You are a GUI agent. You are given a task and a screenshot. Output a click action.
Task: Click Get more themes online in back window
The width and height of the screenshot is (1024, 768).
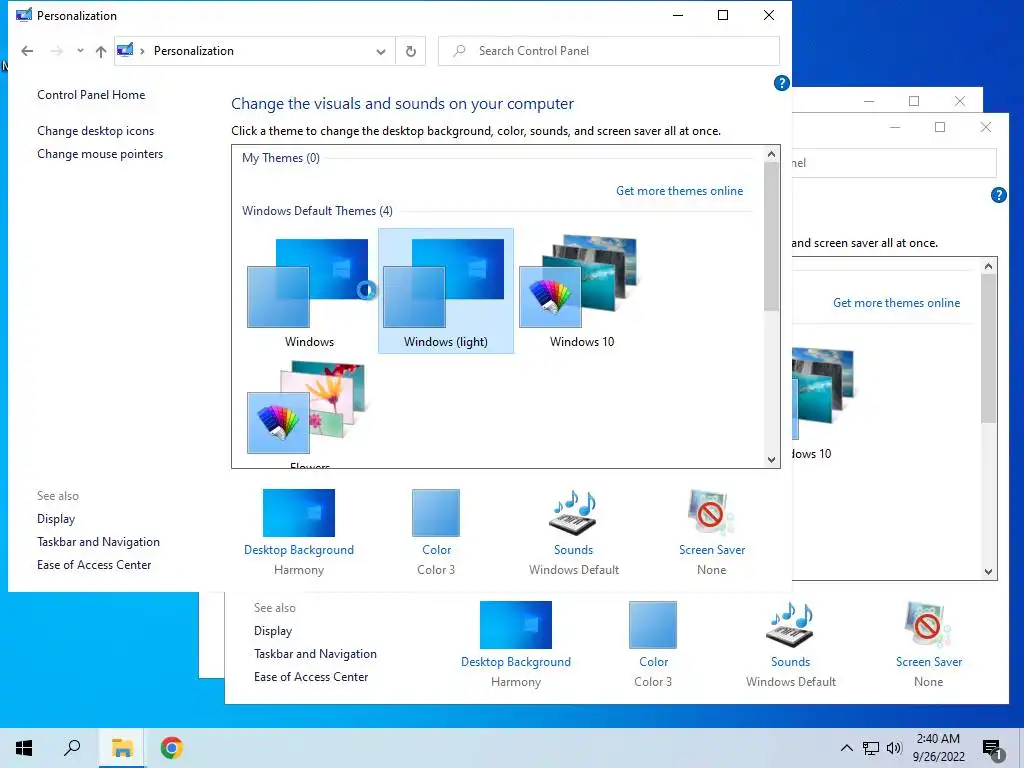(896, 303)
